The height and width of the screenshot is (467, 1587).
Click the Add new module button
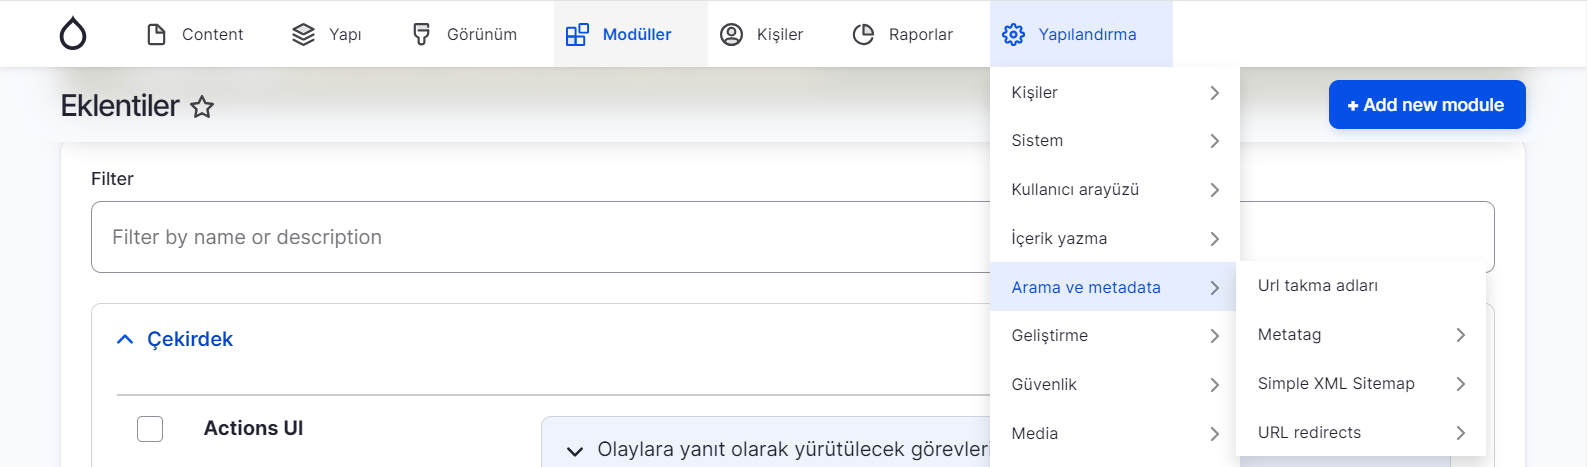click(x=1426, y=105)
